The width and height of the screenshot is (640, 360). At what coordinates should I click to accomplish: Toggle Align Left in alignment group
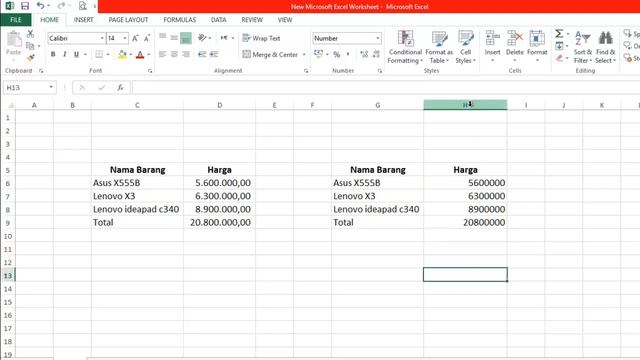(x=162, y=54)
